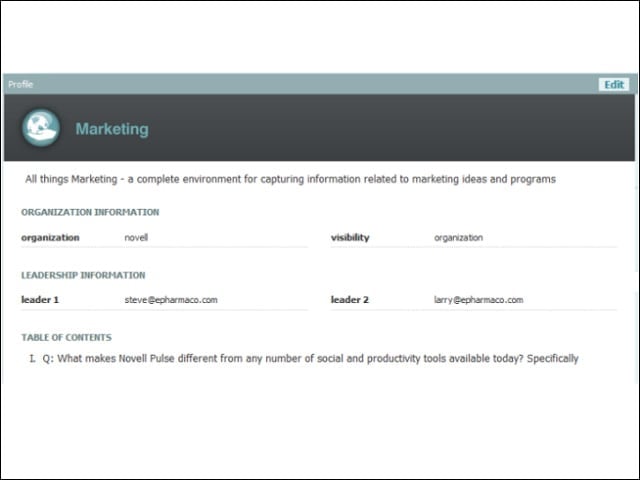Open the Novell Pulse question entry
The image size is (640, 480).
point(310,358)
